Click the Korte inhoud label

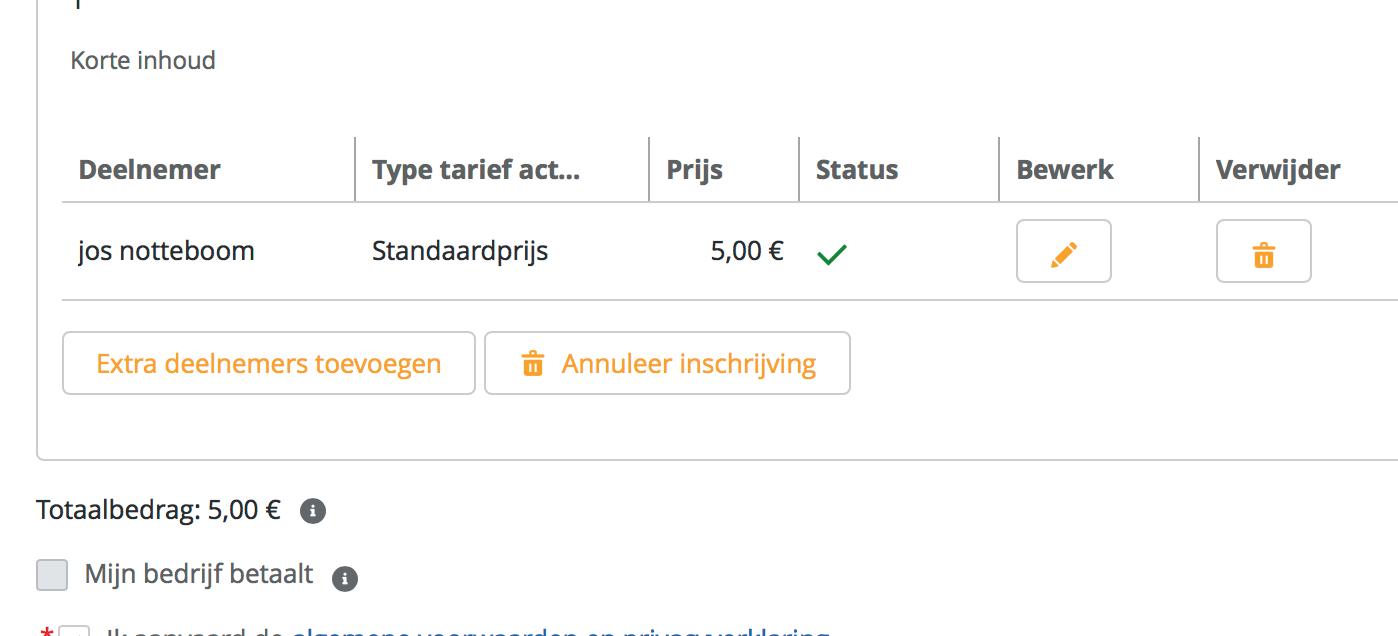pyautogui.click(x=143, y=60)
